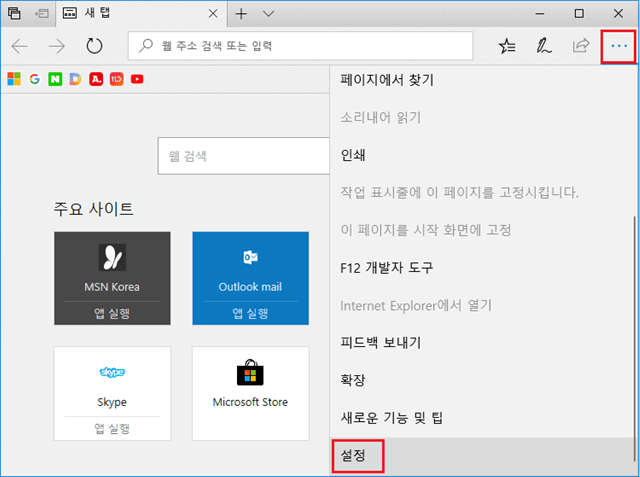
Task: Close the 새 탭 tab
Action: pyautogui.click(x=213, y=14)
